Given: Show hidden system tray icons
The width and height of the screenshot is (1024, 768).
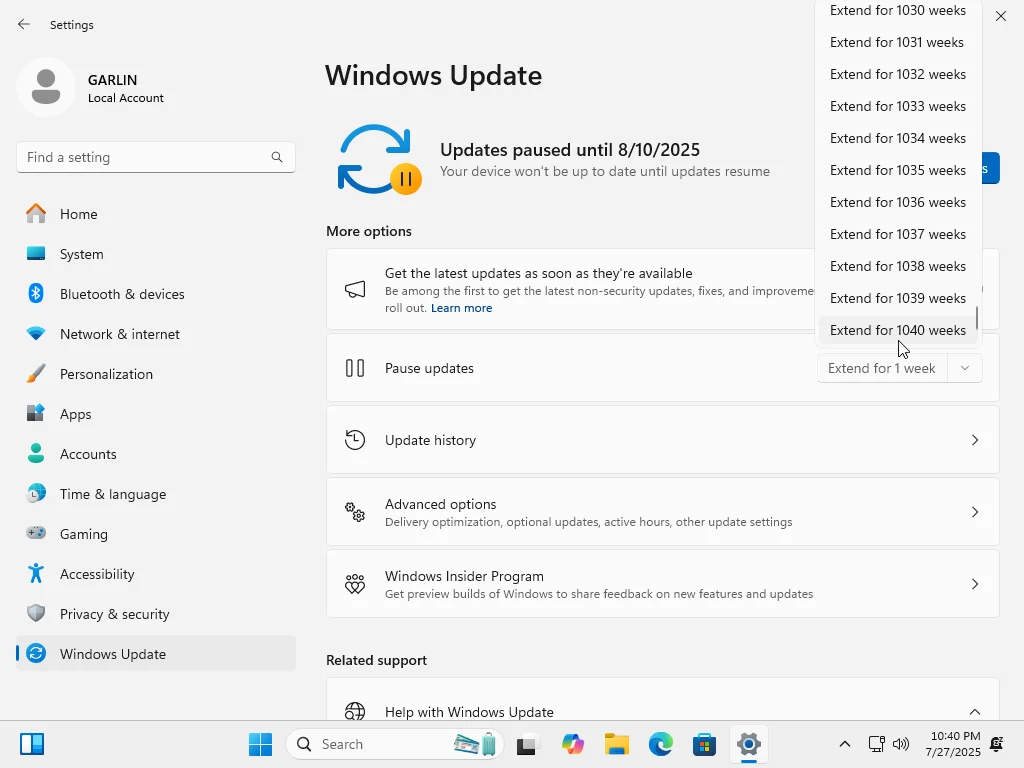Looking at the screenshot, I should (844, 744).
